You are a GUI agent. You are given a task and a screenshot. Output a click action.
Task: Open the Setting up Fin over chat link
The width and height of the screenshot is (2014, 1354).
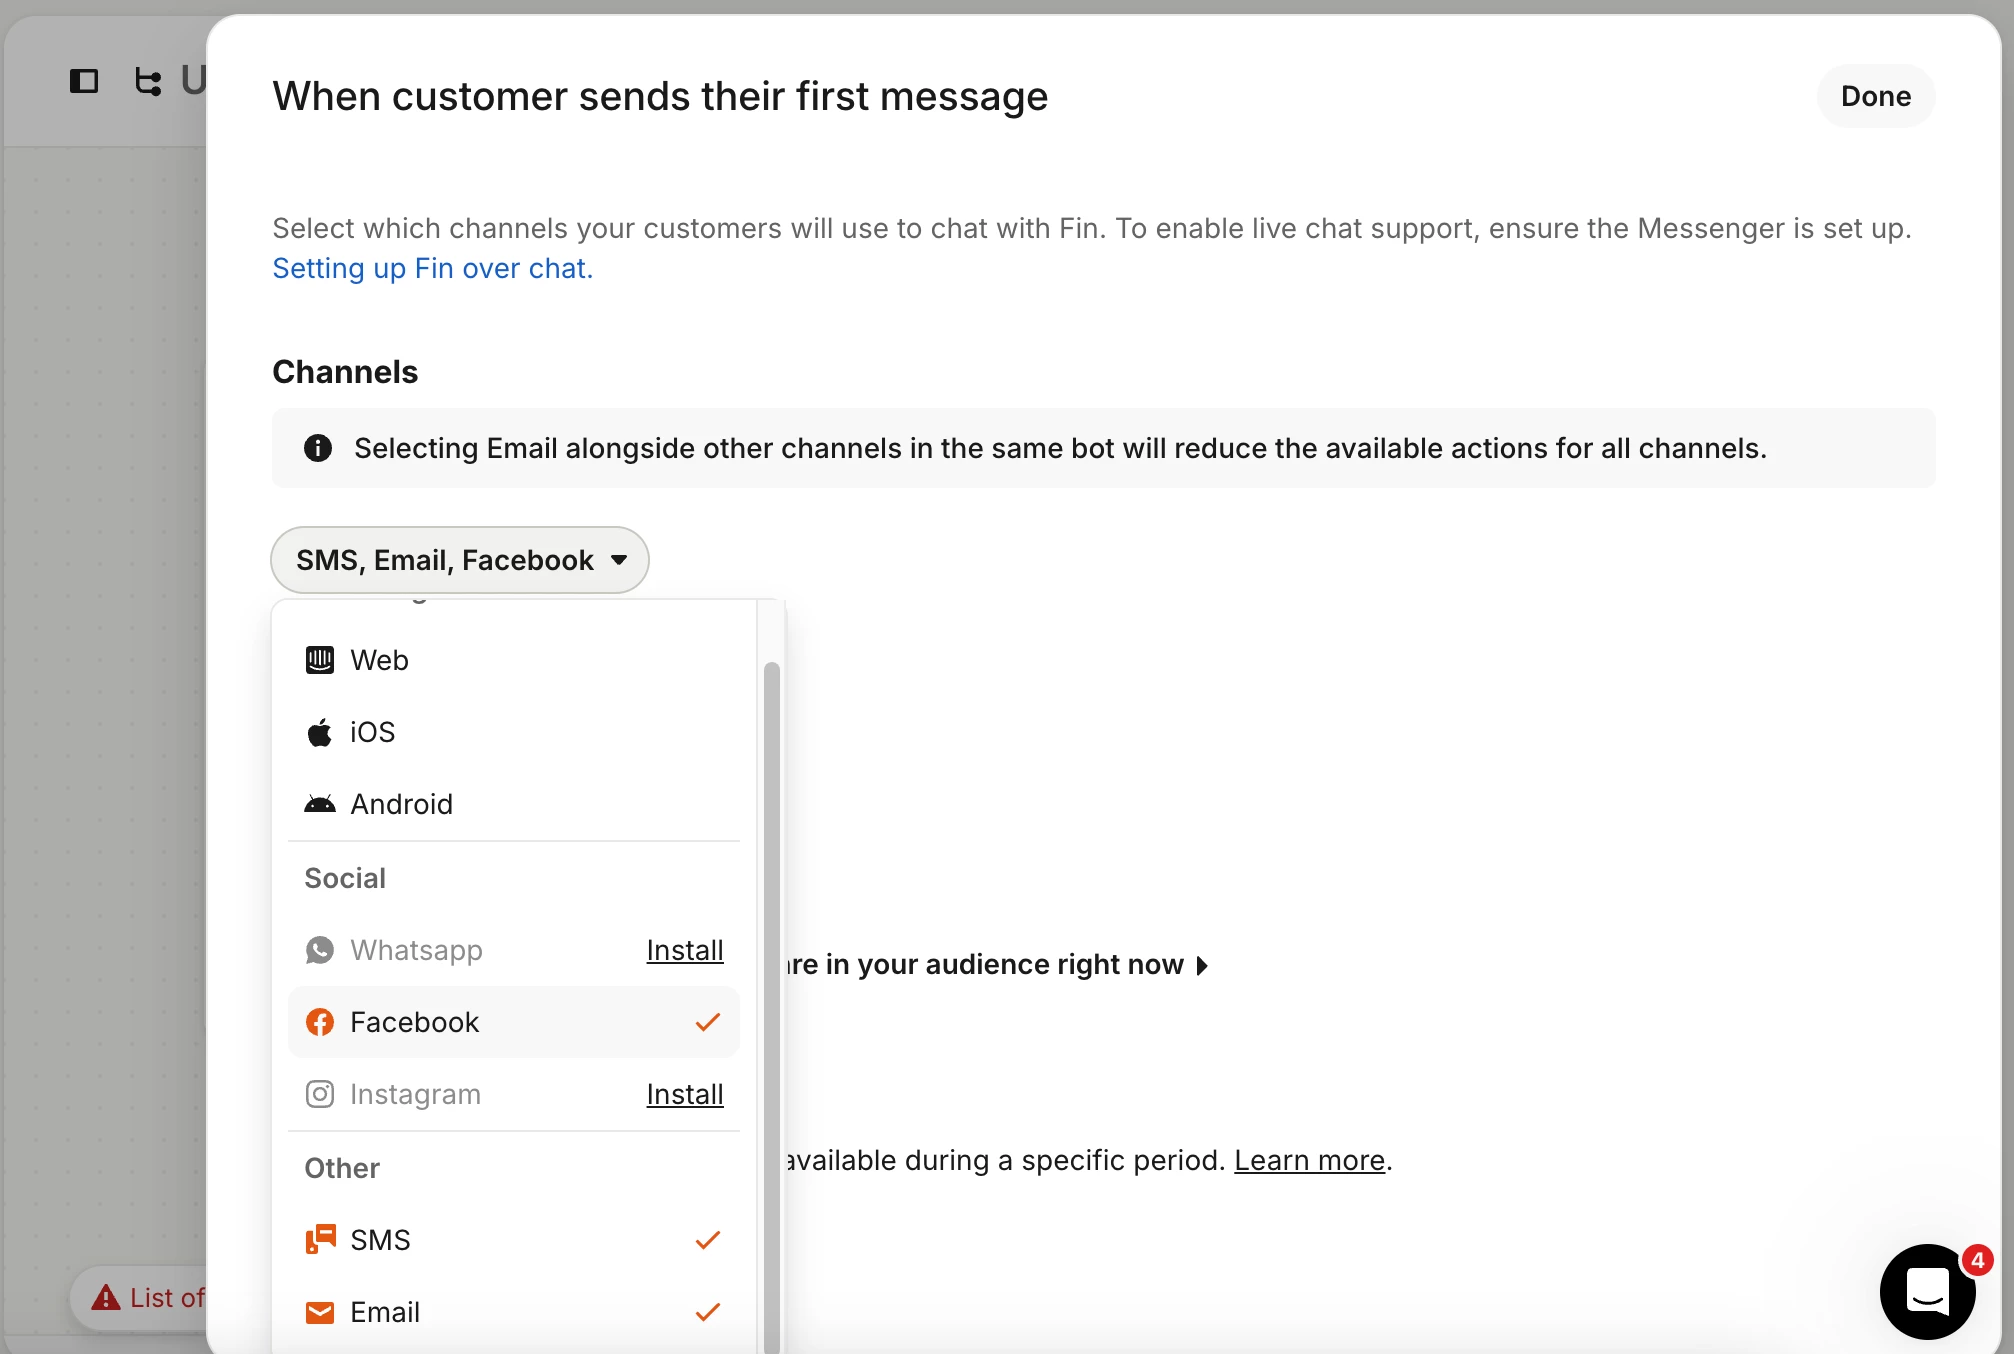pyautogui.click(x=432, y=268)
